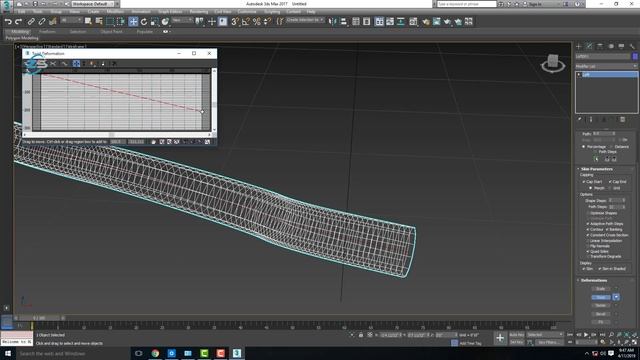This screenshot has height=360, width=640.
Task: Collapse the Skin Parameters rollout
Action: [x=596, y=169]
